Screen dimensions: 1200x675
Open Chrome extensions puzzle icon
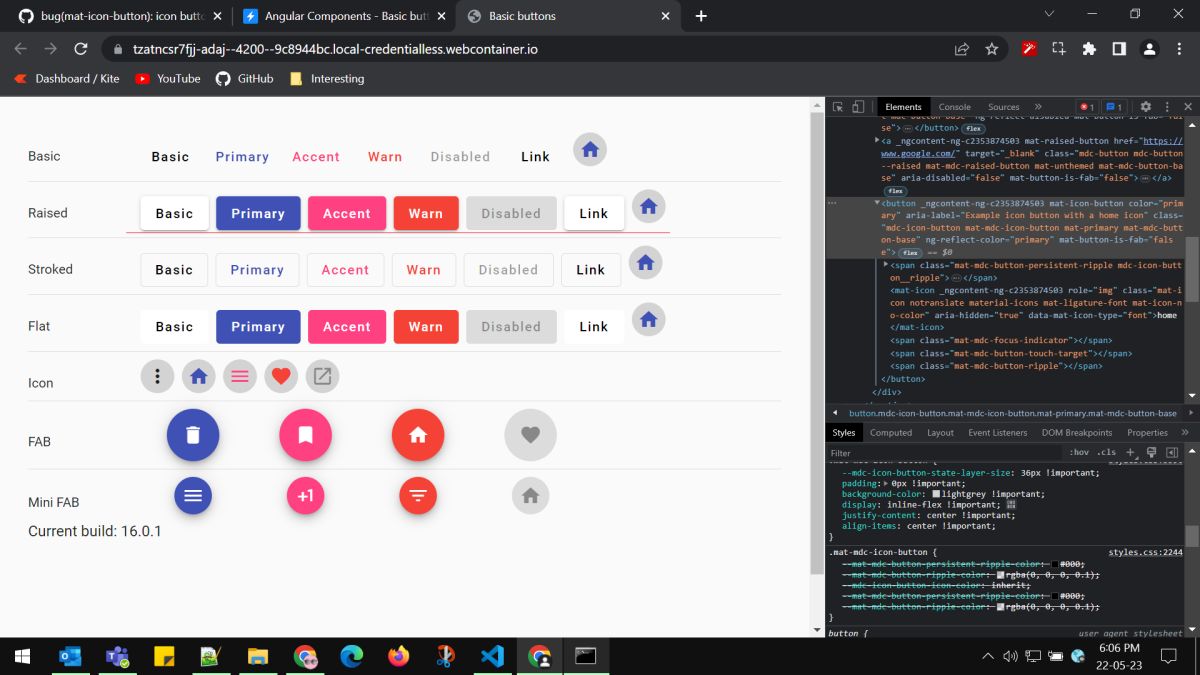(x=1089, y=48)
